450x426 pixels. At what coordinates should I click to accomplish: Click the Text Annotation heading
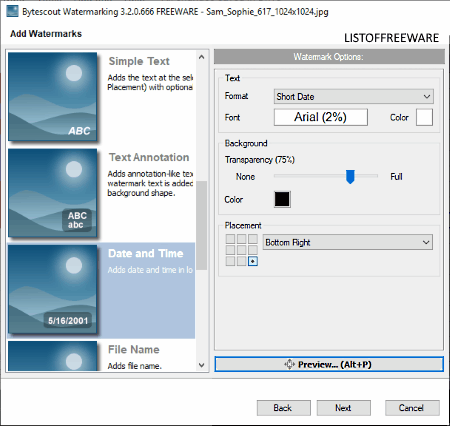(149, 157)
